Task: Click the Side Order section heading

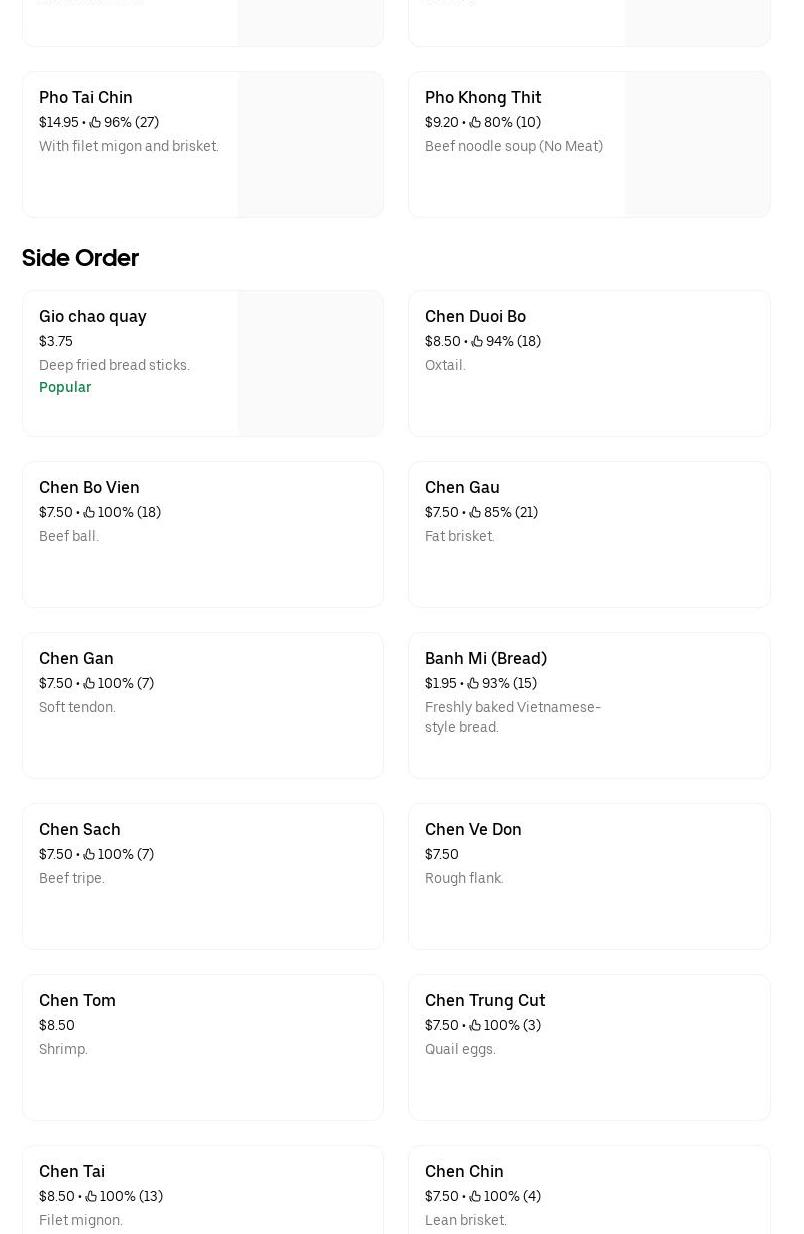Action: 80,258
